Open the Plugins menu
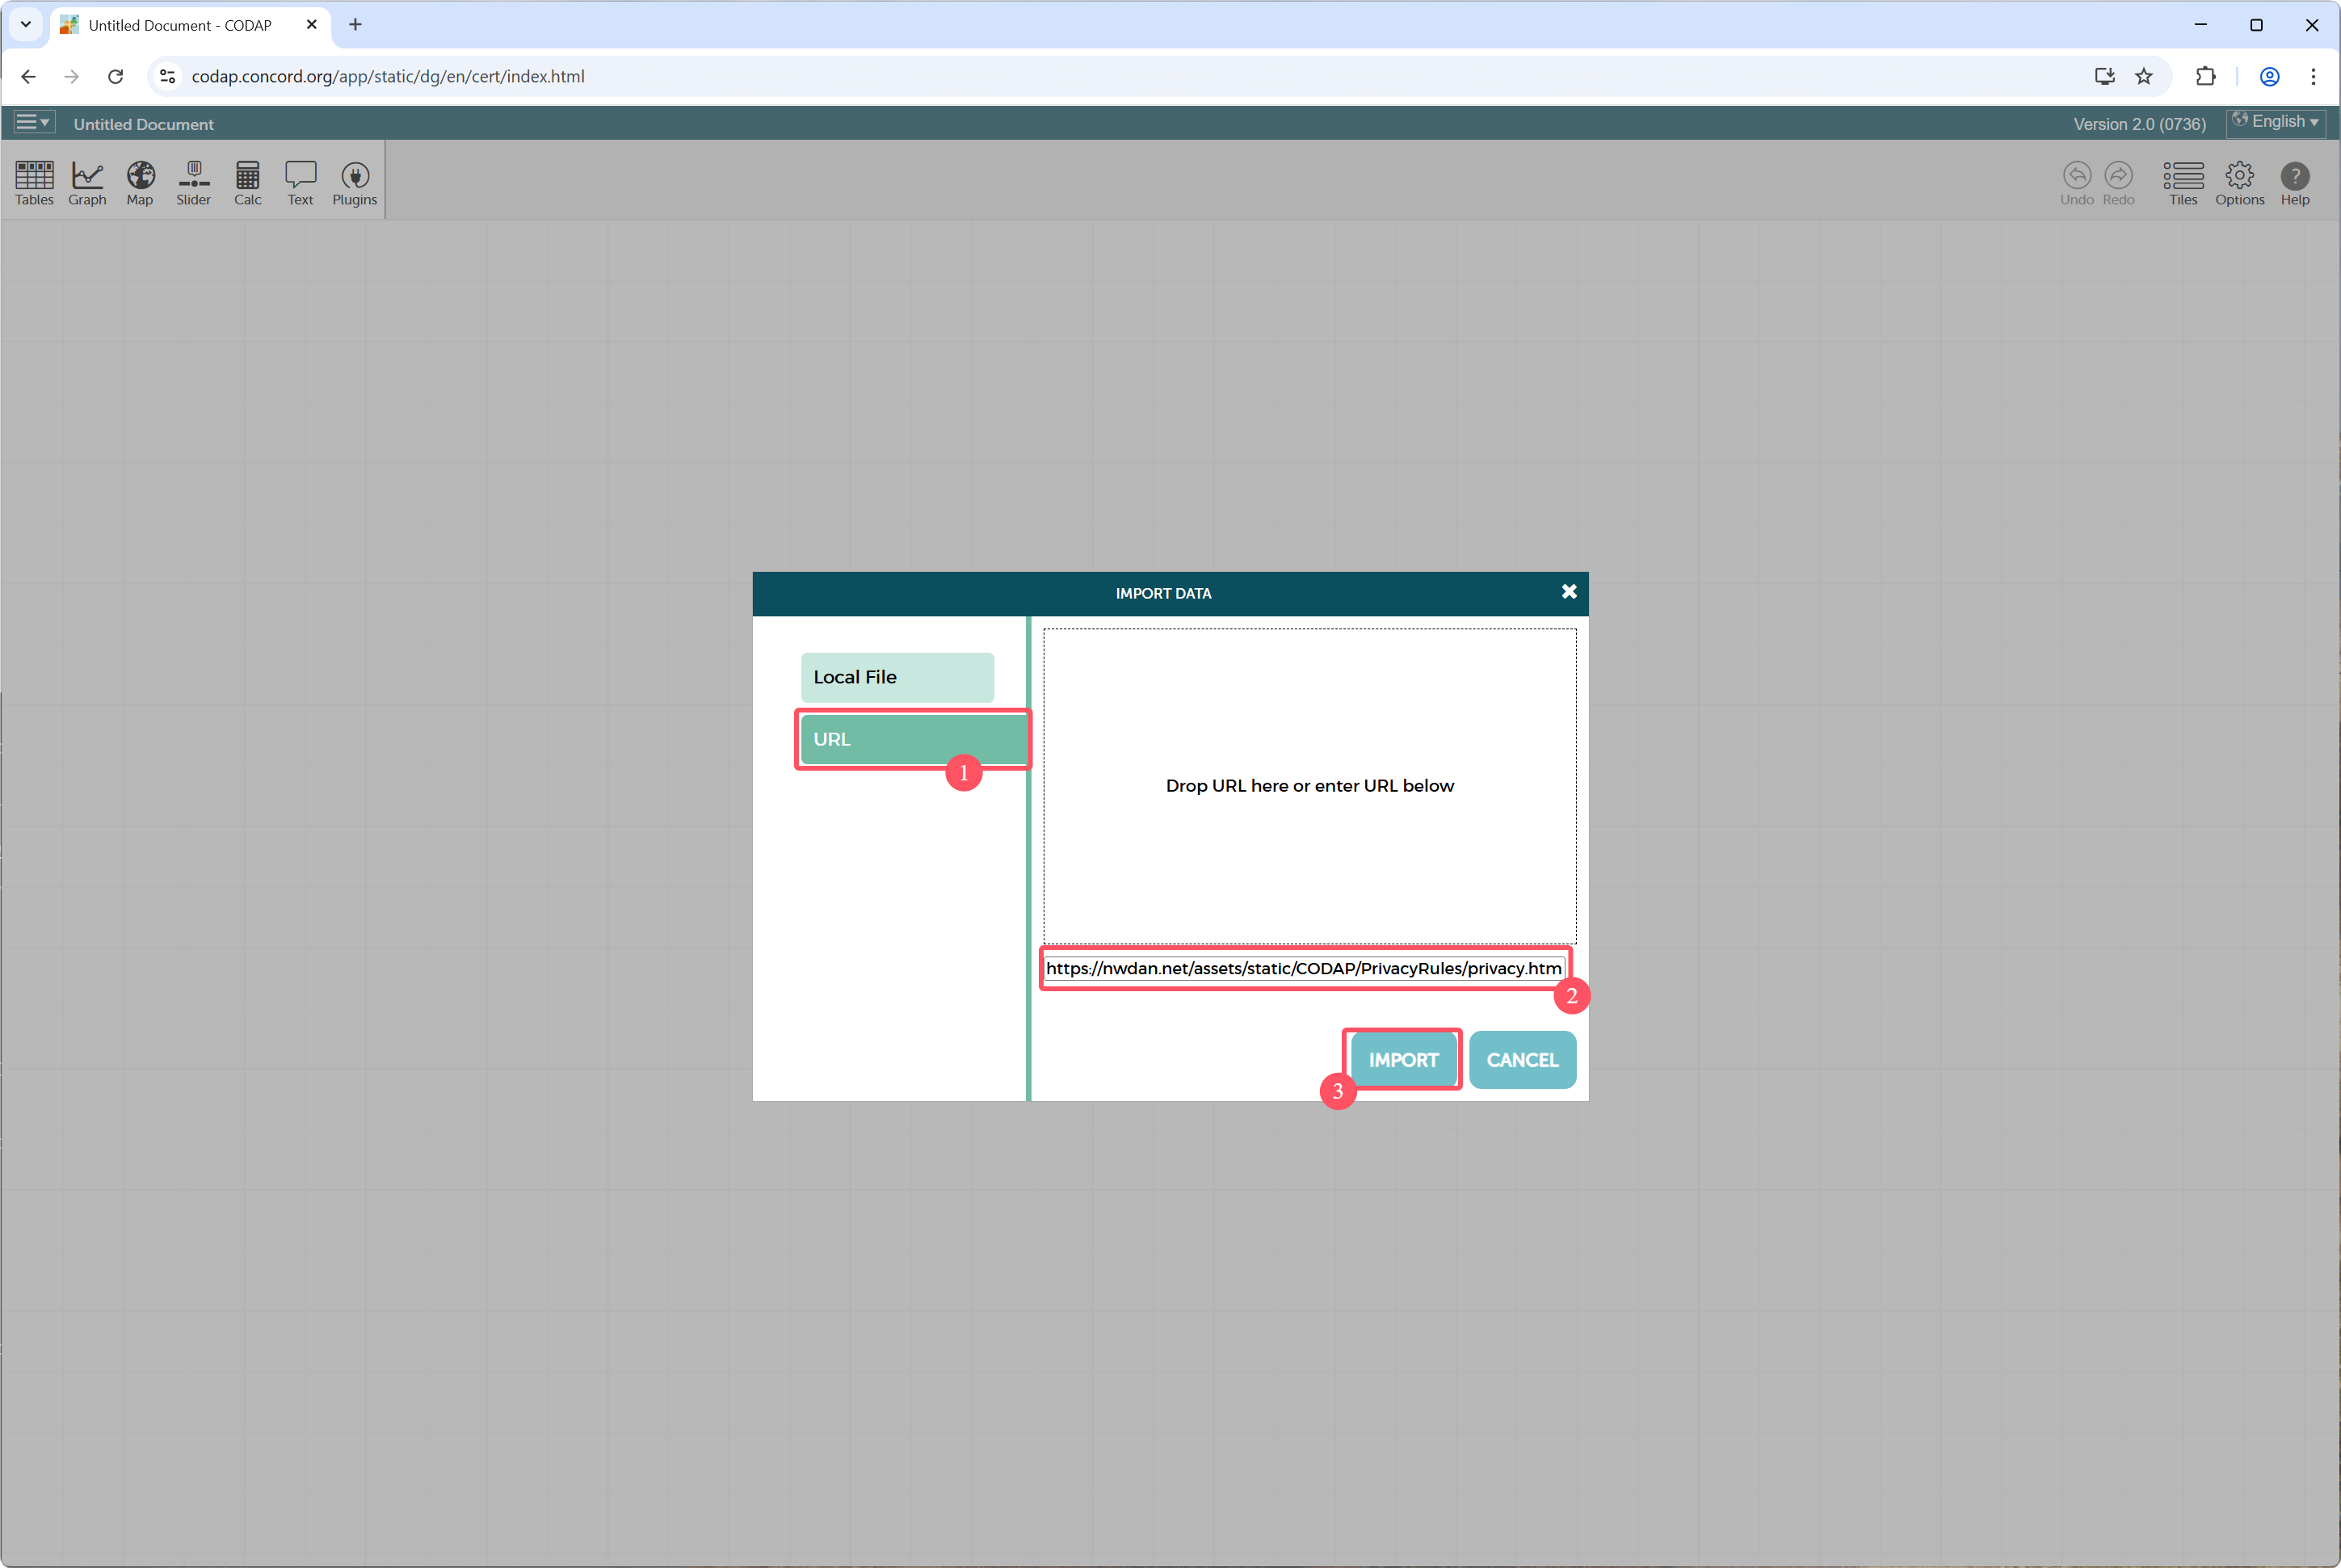This screenshot has width=2341, height=1568. coord(355,183)
